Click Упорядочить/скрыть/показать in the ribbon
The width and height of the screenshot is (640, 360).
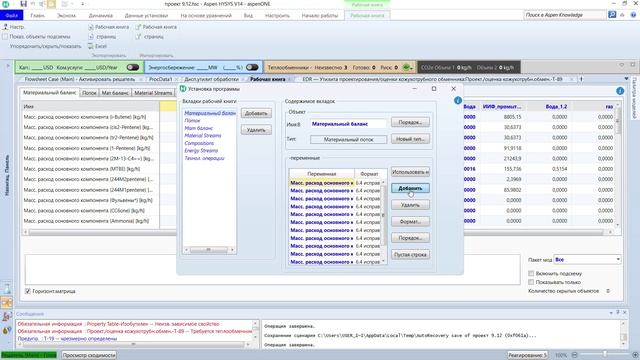tap(45, 46)
